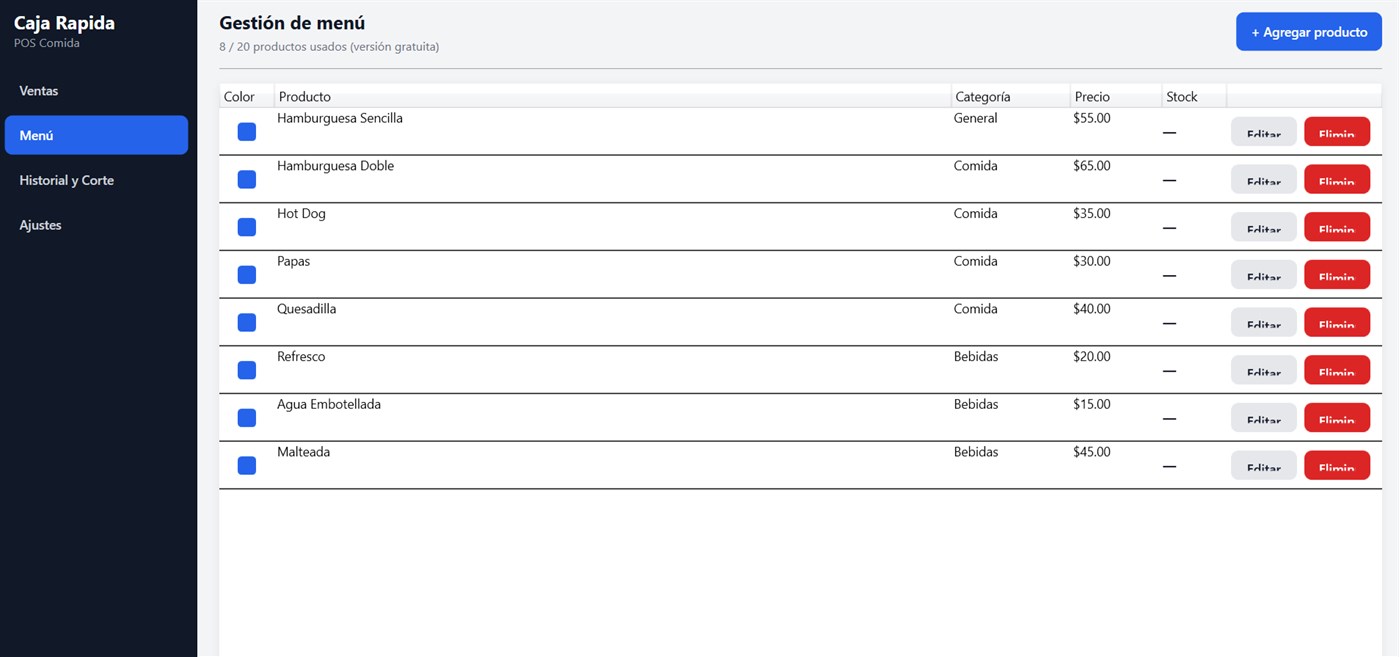Click the Agua Embotellada product name
This screenshot has width=1399, height=657.
pyautogui.click(x=329, y=404)
